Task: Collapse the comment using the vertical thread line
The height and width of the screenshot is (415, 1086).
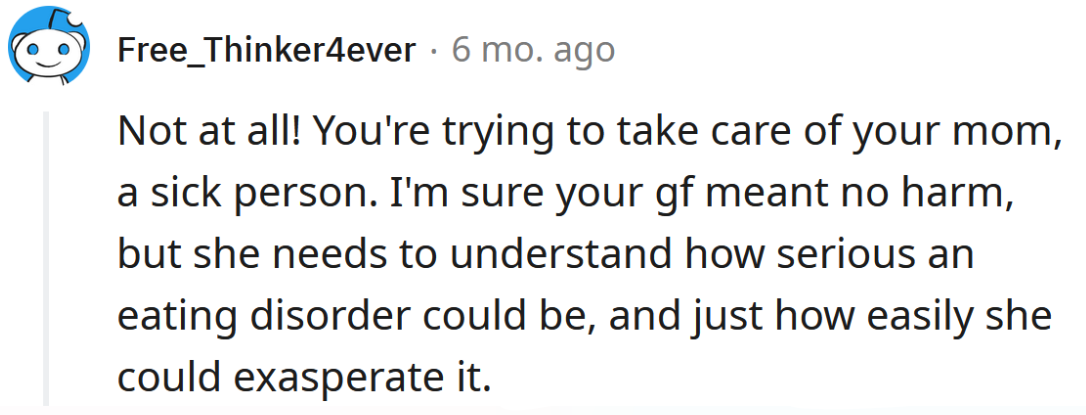Action: tap(46, 260)
